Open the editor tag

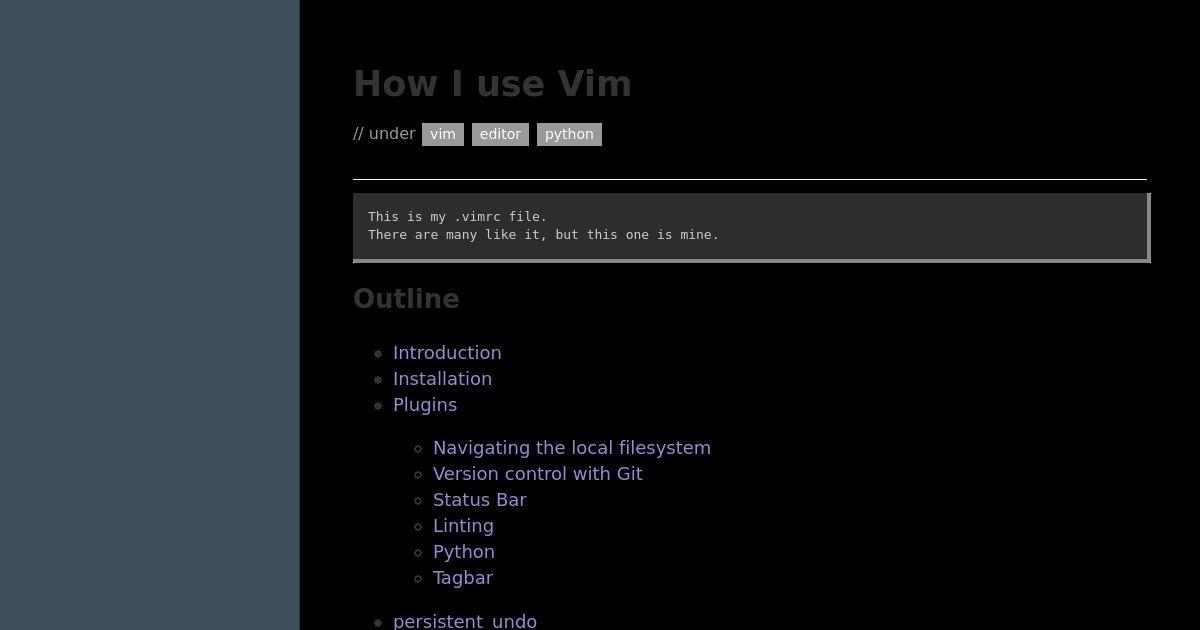pyautogui.click(x=500, y=134)
